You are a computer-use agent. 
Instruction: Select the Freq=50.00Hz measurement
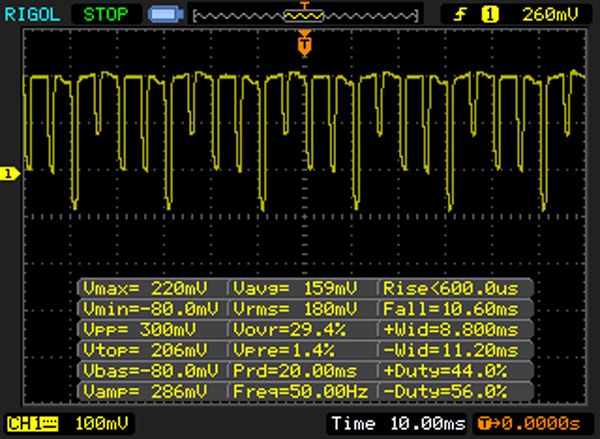(301, 392)
